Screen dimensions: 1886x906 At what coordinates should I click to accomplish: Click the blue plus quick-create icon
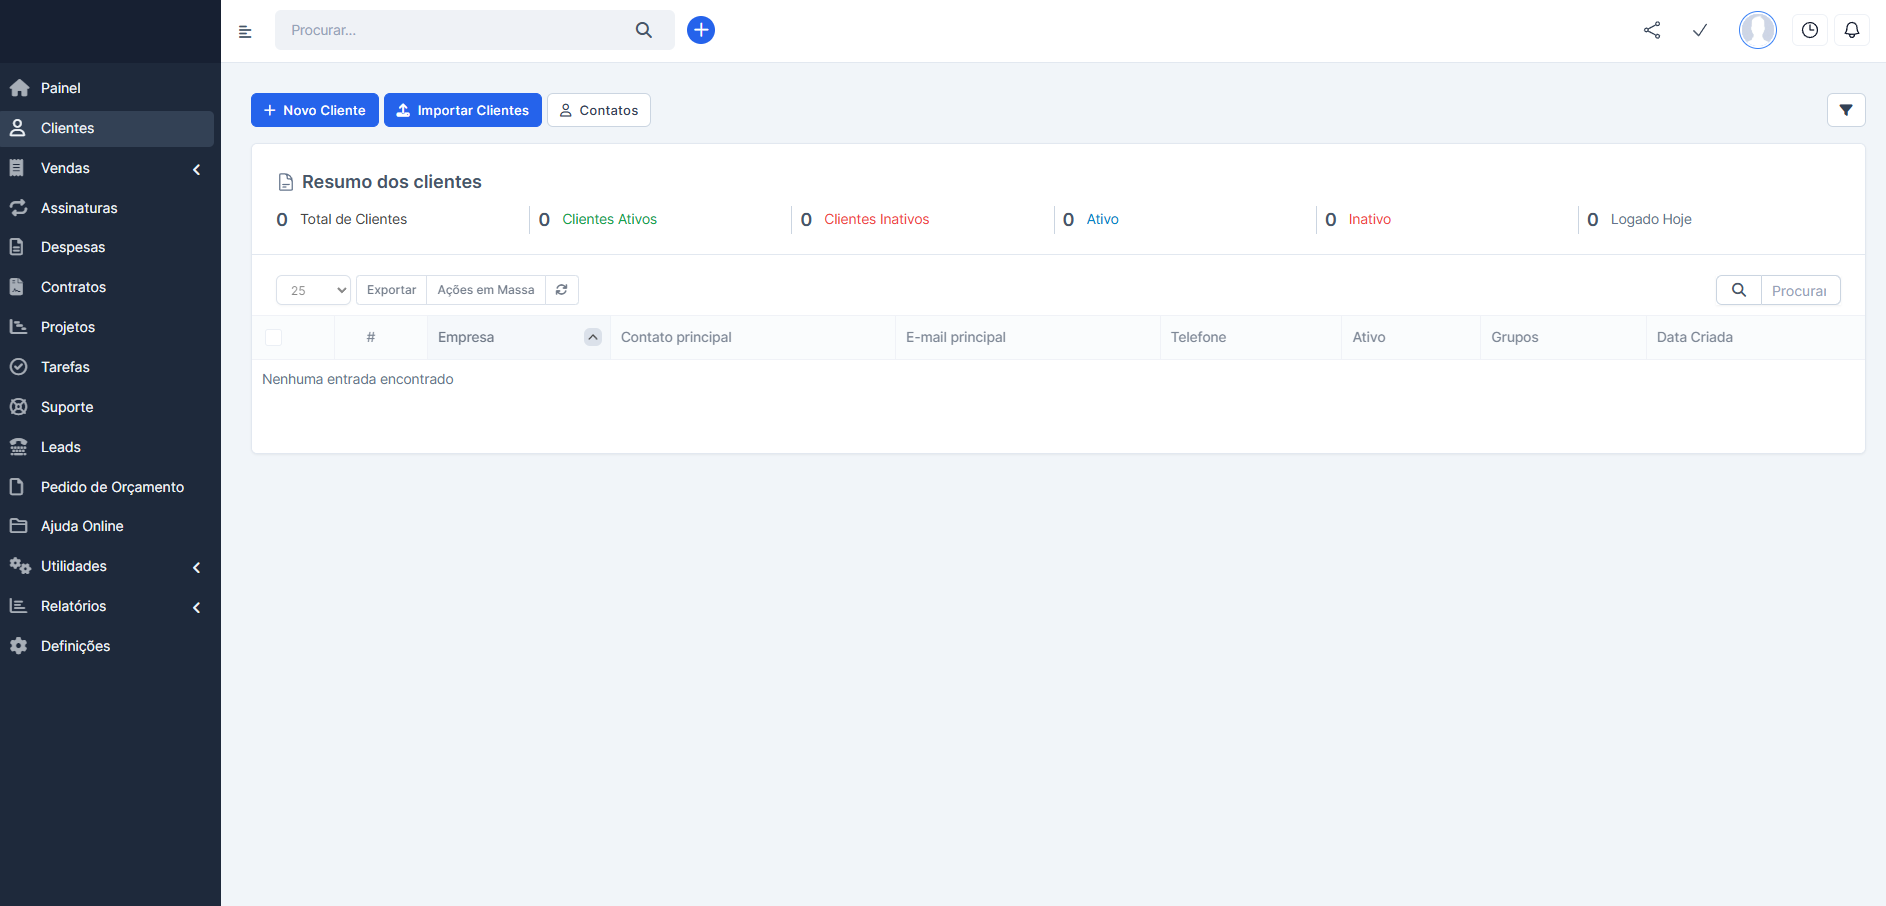[701, 30]
